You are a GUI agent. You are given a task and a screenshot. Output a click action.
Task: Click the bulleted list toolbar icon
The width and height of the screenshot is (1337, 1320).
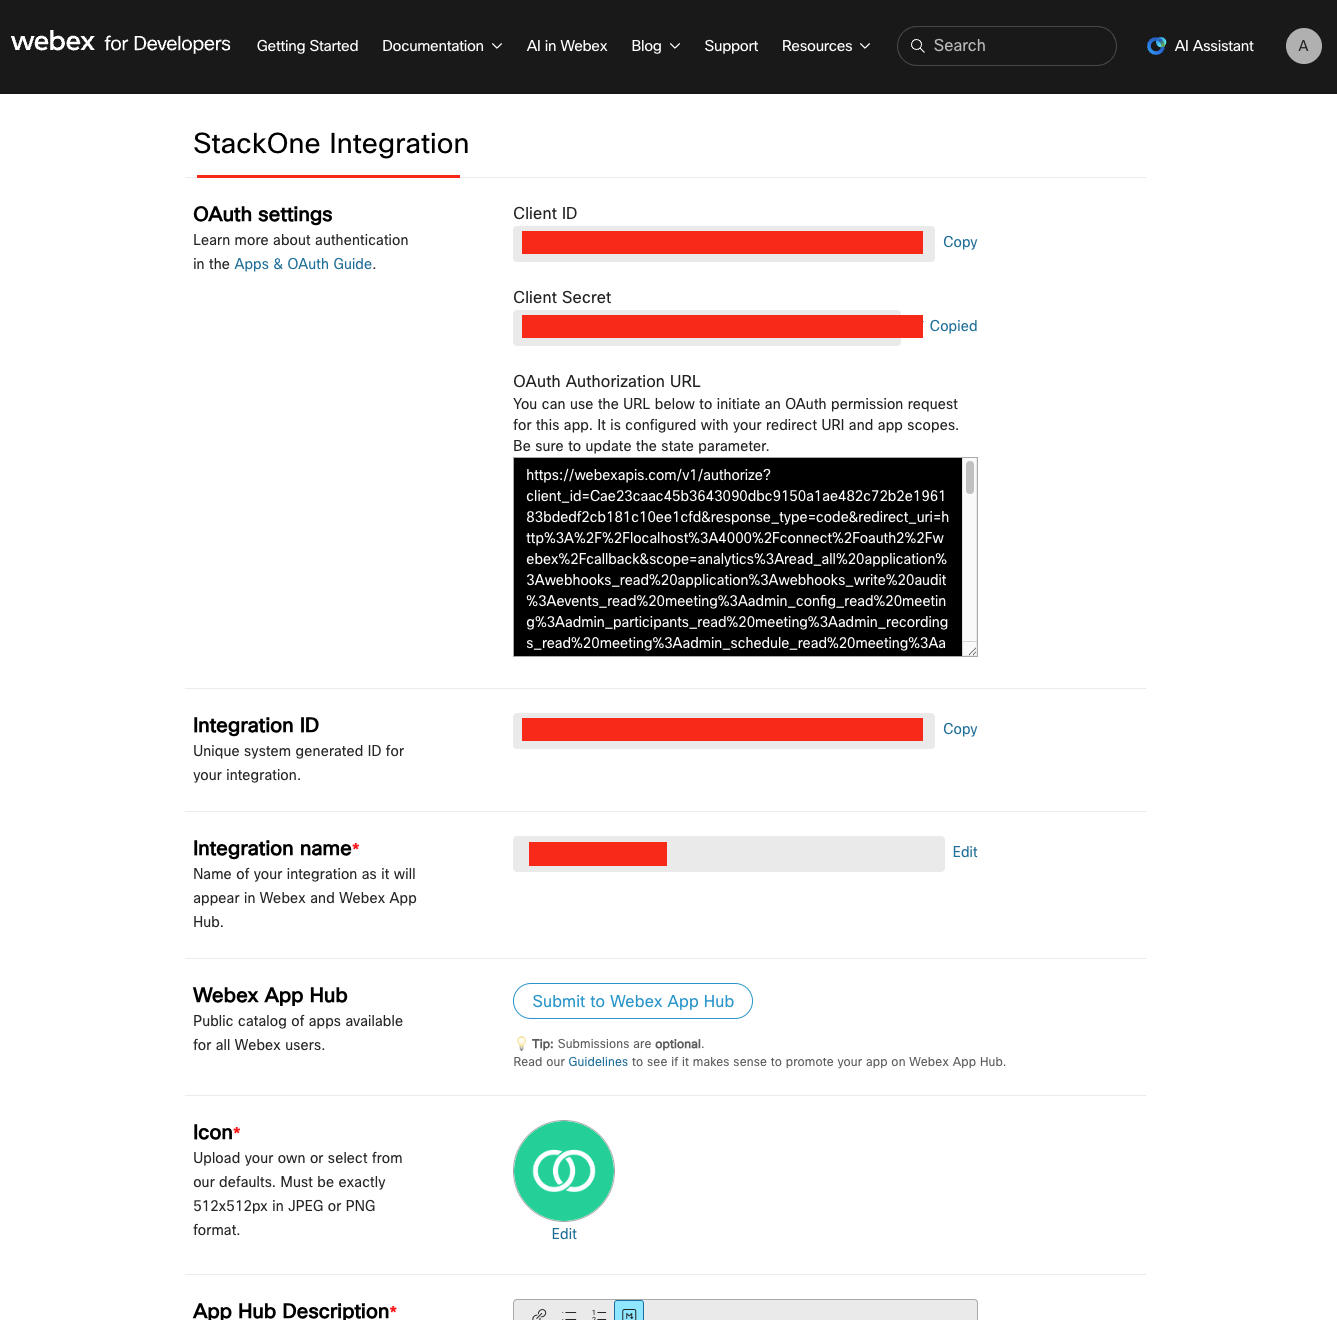click(x=569, y=1314)
